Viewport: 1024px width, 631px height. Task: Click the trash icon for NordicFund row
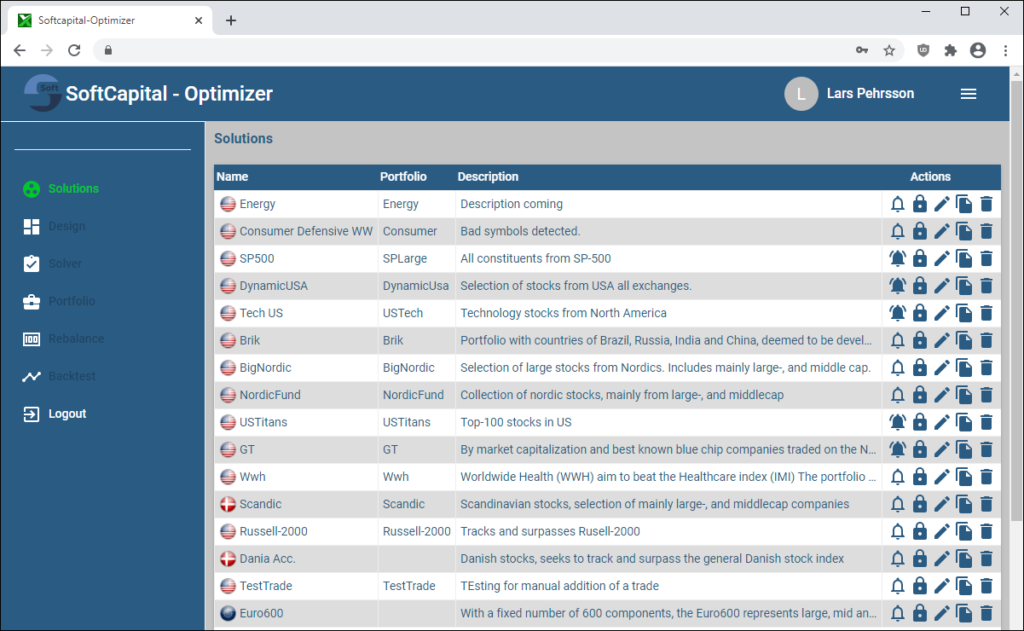coord(986,395)
